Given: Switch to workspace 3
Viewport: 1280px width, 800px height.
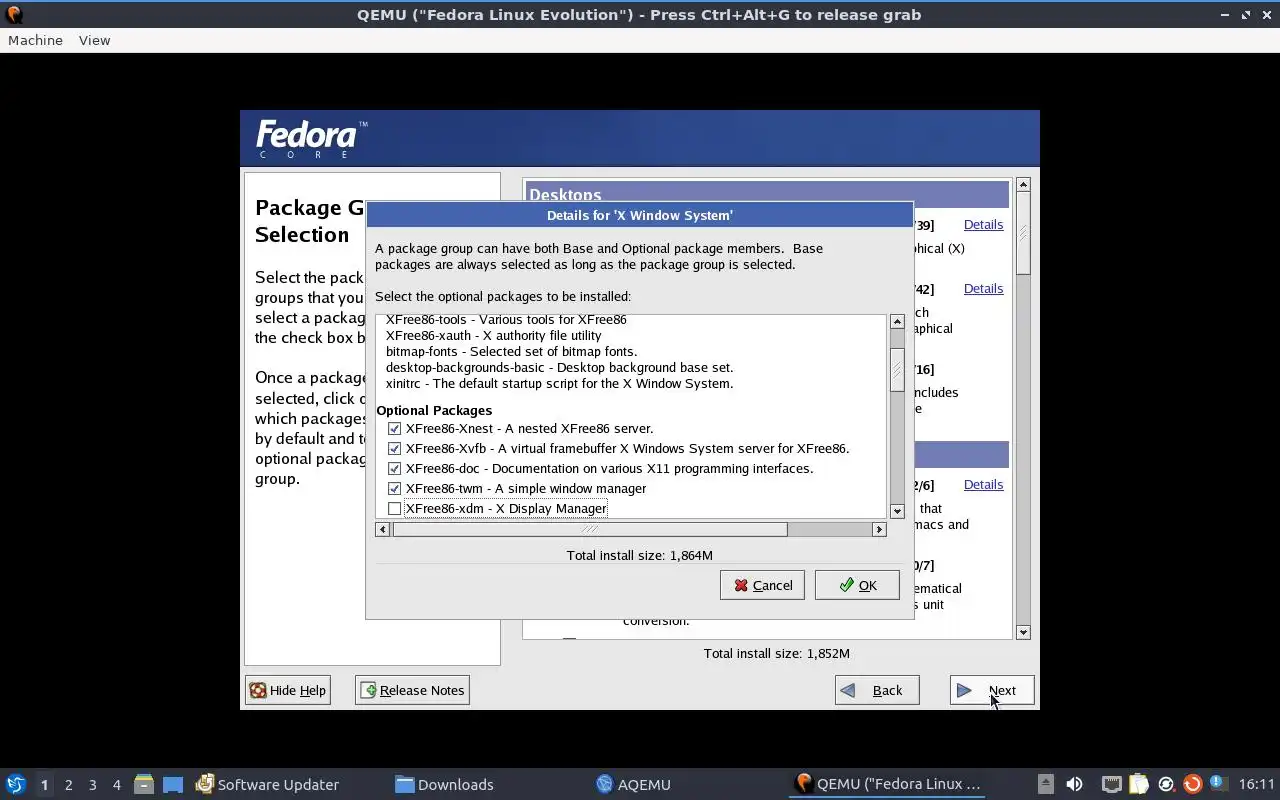Looking at the screenshot, I should coord(92,784).
